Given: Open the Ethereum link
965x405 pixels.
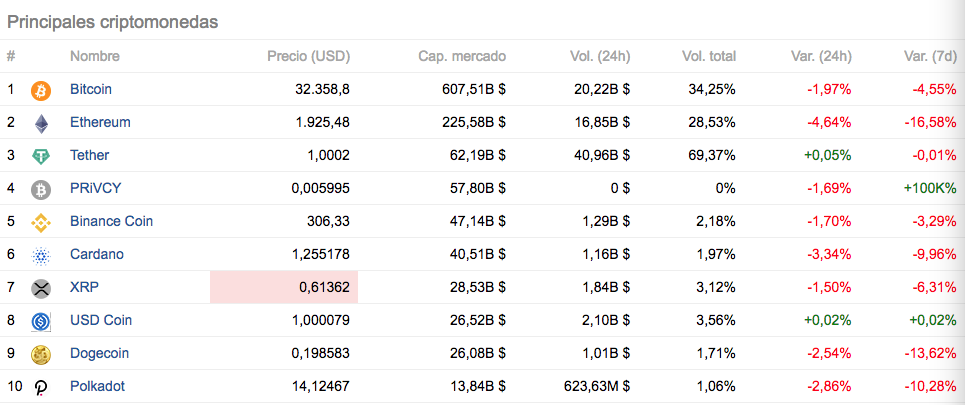Looking at the screenshot, I should pos(100,122).
